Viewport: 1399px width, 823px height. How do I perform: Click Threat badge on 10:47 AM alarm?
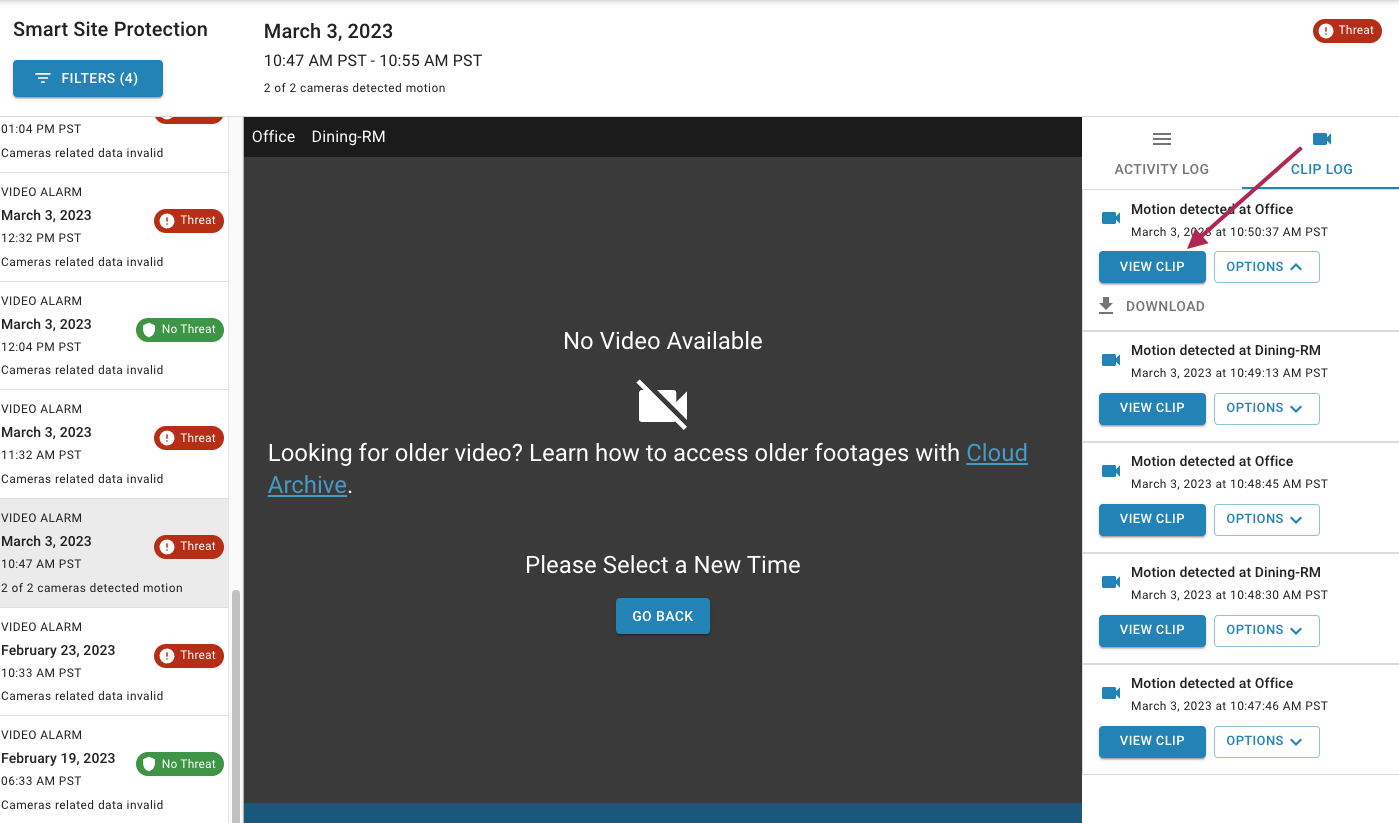[x=189, y=547]
